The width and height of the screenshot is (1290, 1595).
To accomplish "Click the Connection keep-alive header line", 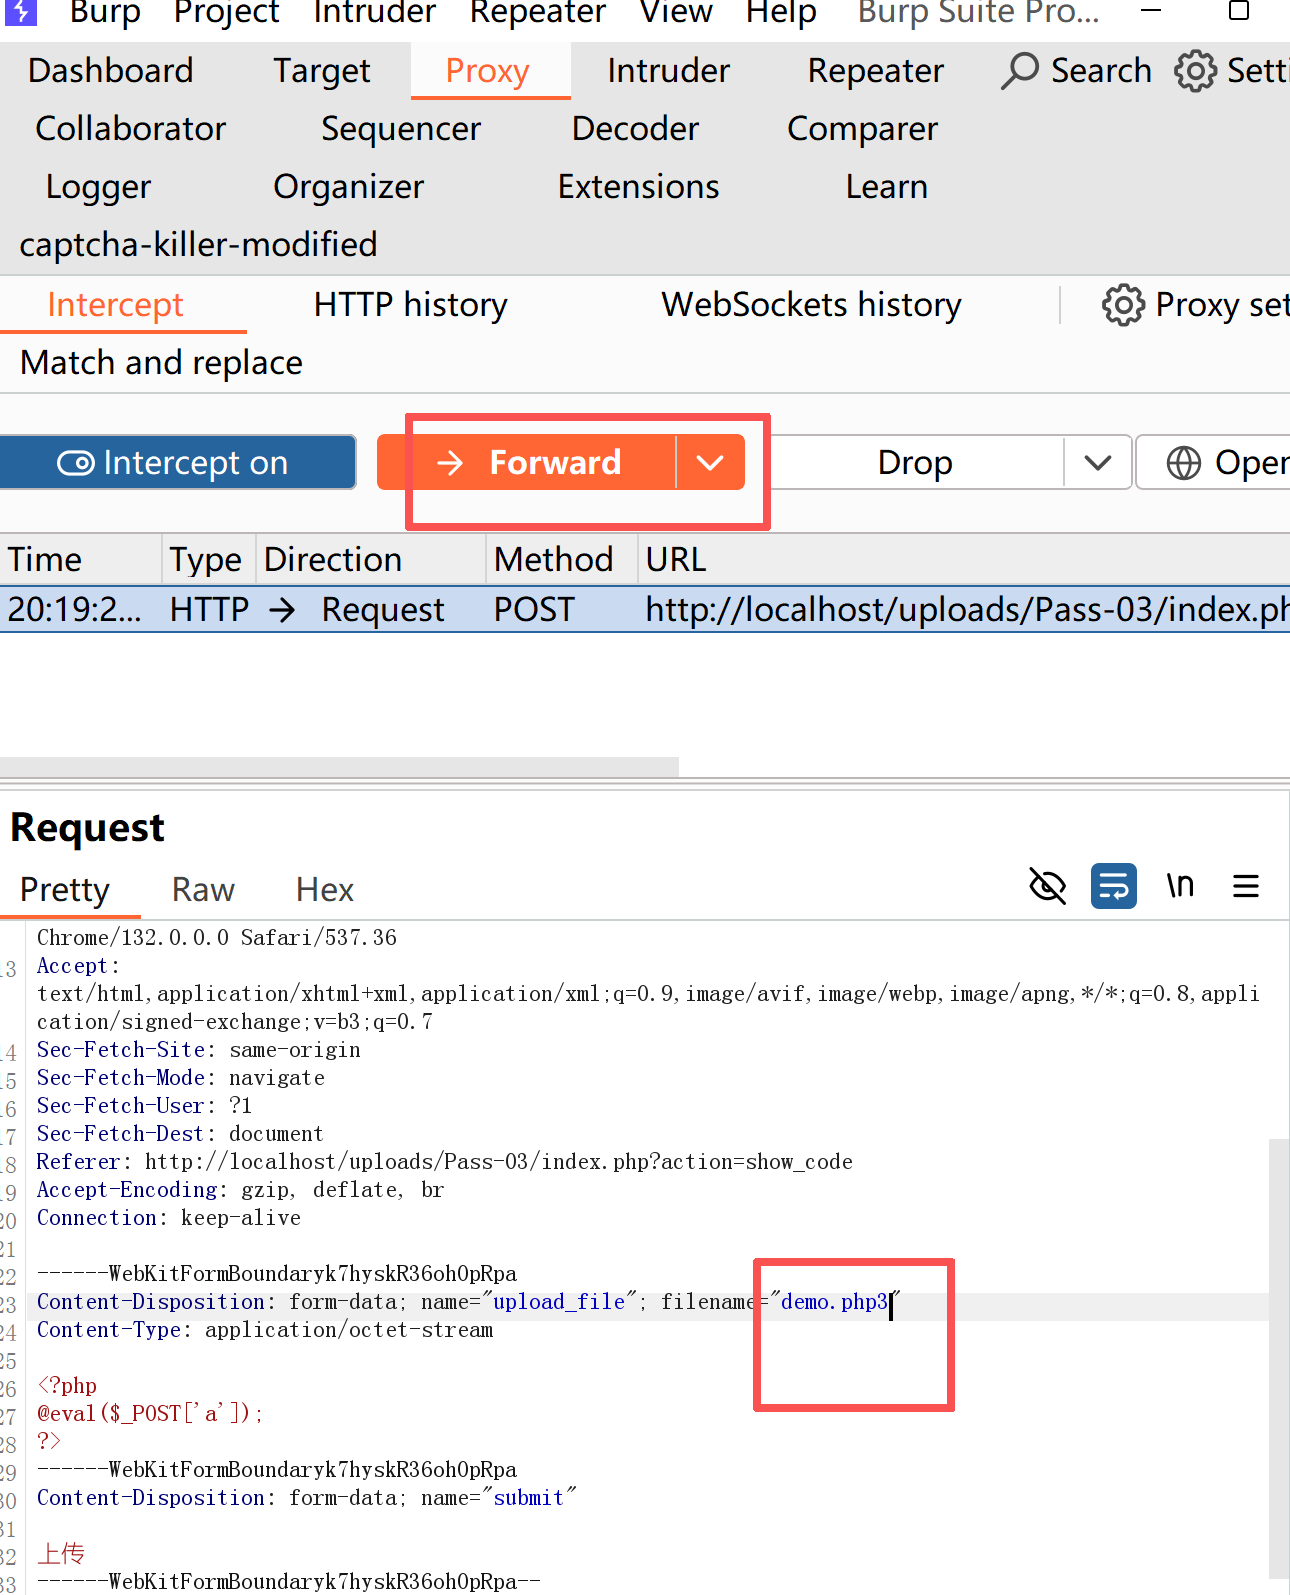I will [169, 1218].
